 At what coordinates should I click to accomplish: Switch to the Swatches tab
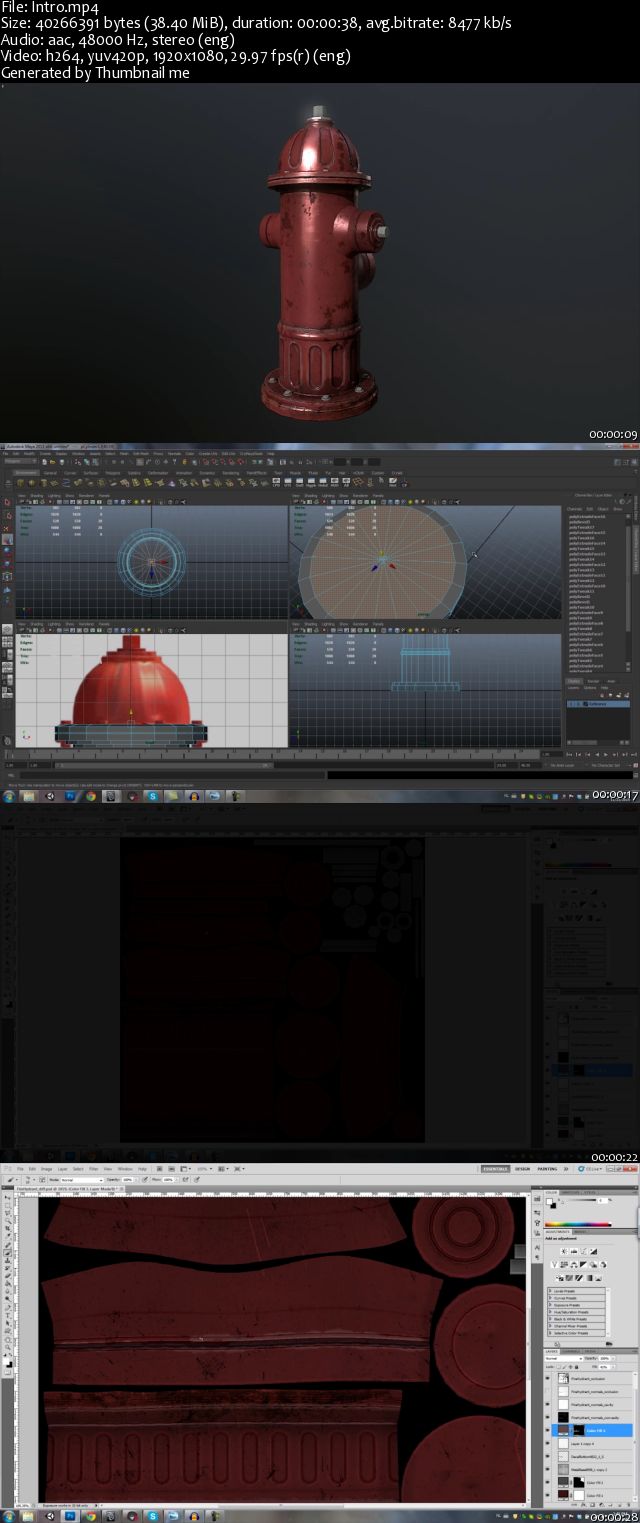click(569, 1193)
